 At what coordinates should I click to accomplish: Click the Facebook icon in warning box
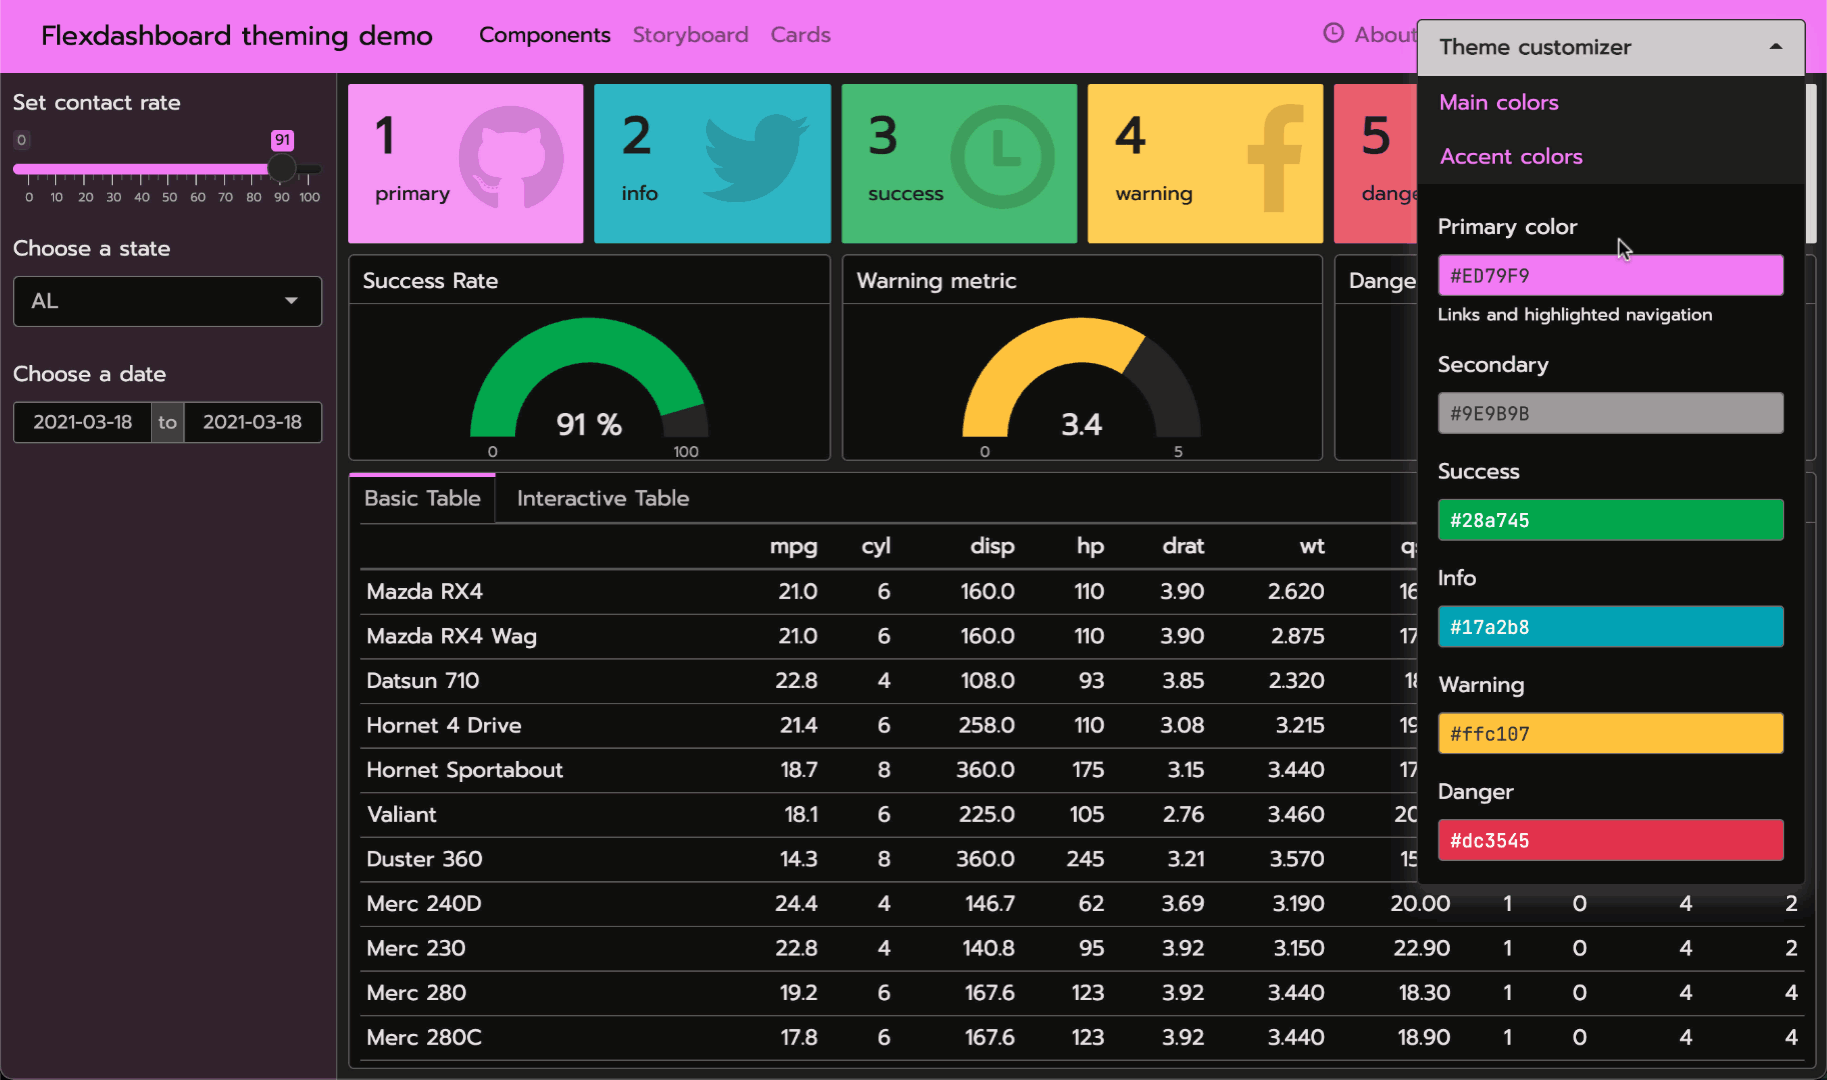pos(1275,158)
